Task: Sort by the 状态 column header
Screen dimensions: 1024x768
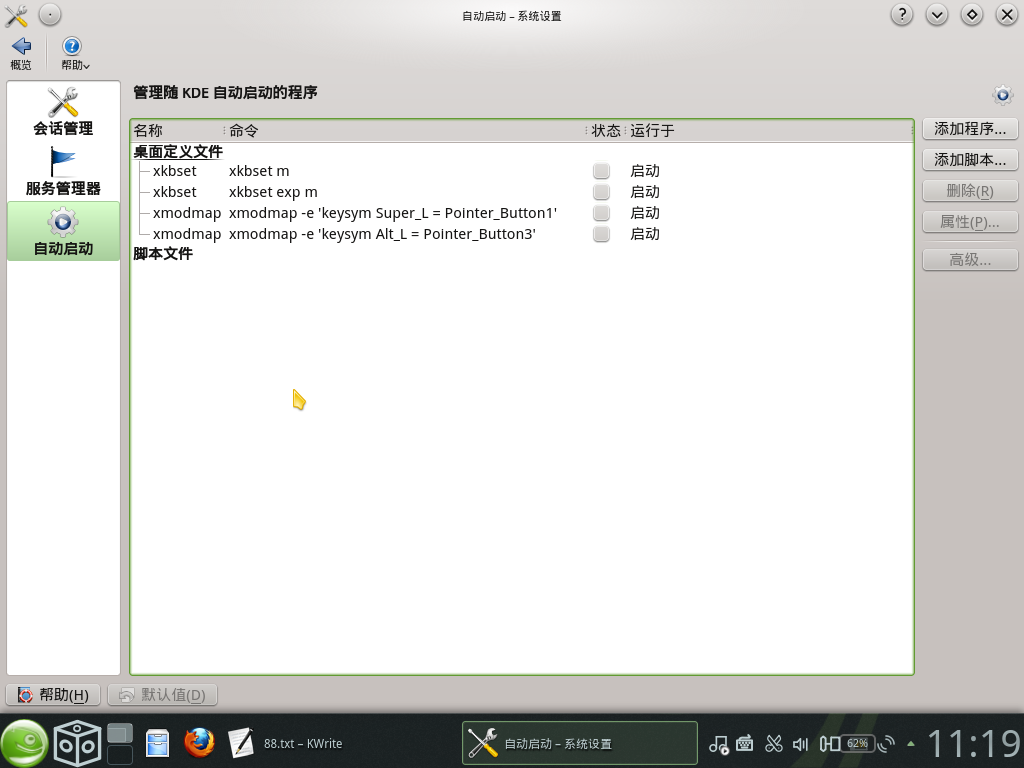Action: pos(606,131)
